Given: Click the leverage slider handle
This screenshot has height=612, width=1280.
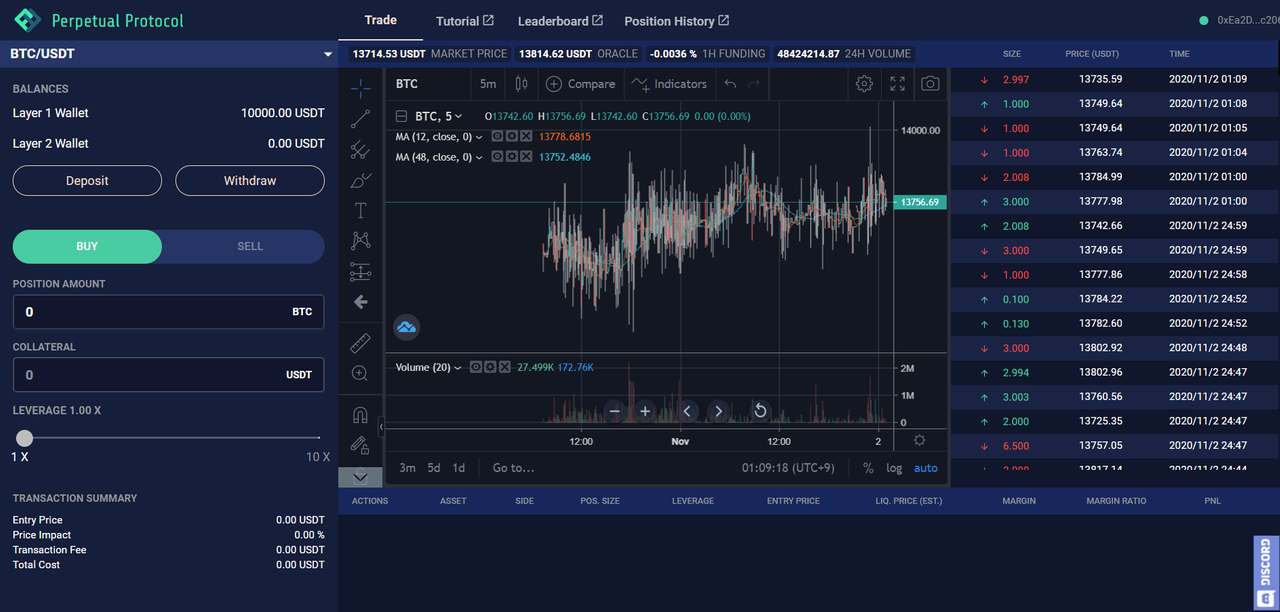Looking at the screenshot, I should [24, 438].
